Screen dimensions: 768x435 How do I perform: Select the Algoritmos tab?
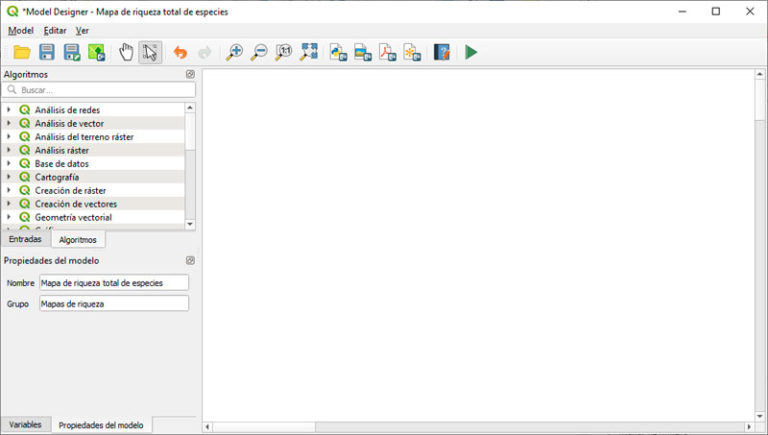pyautogui.click(x=78, y=240)
